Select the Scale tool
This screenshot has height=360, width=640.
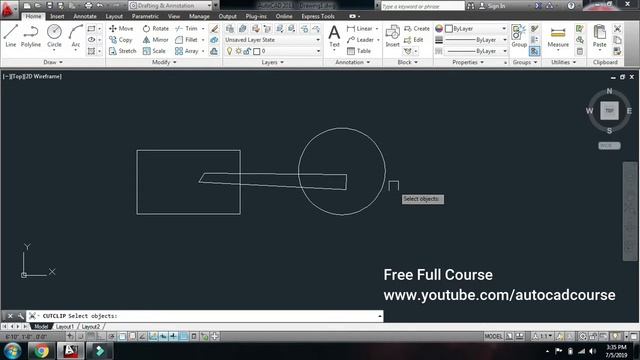(x=154, y=51)
